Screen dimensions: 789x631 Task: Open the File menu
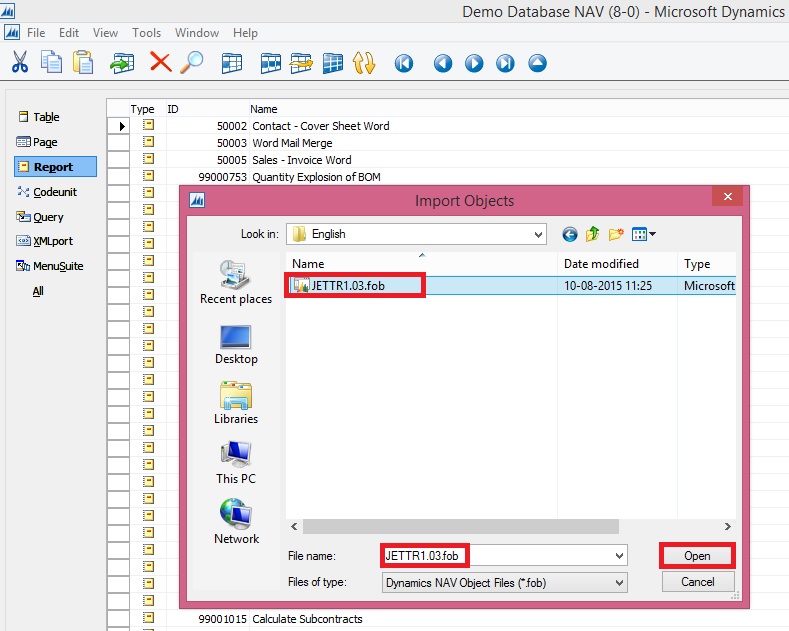pyautogui.click(x=36, y=33)
